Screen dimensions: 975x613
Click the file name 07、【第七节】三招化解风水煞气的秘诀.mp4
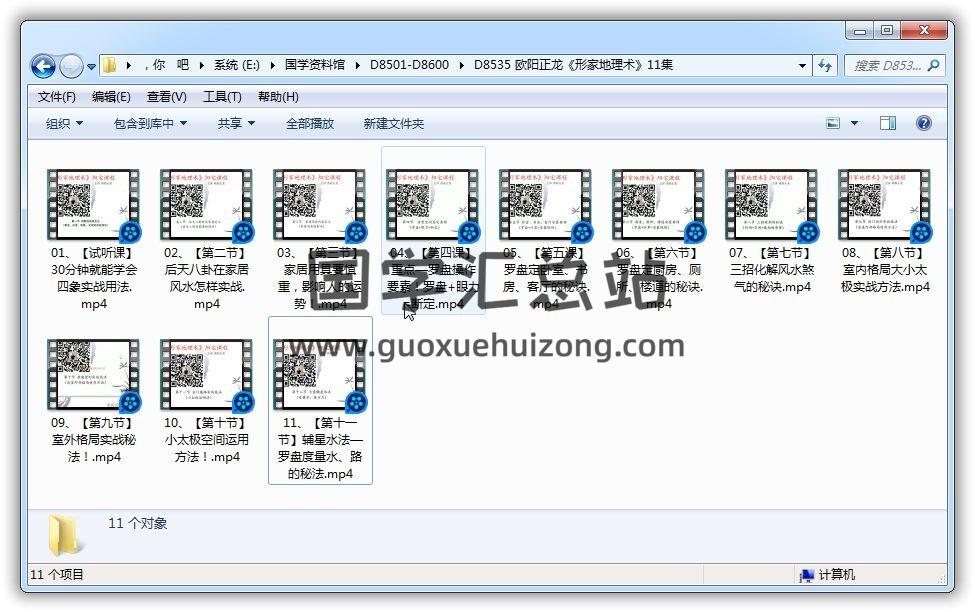coord(772,270)
